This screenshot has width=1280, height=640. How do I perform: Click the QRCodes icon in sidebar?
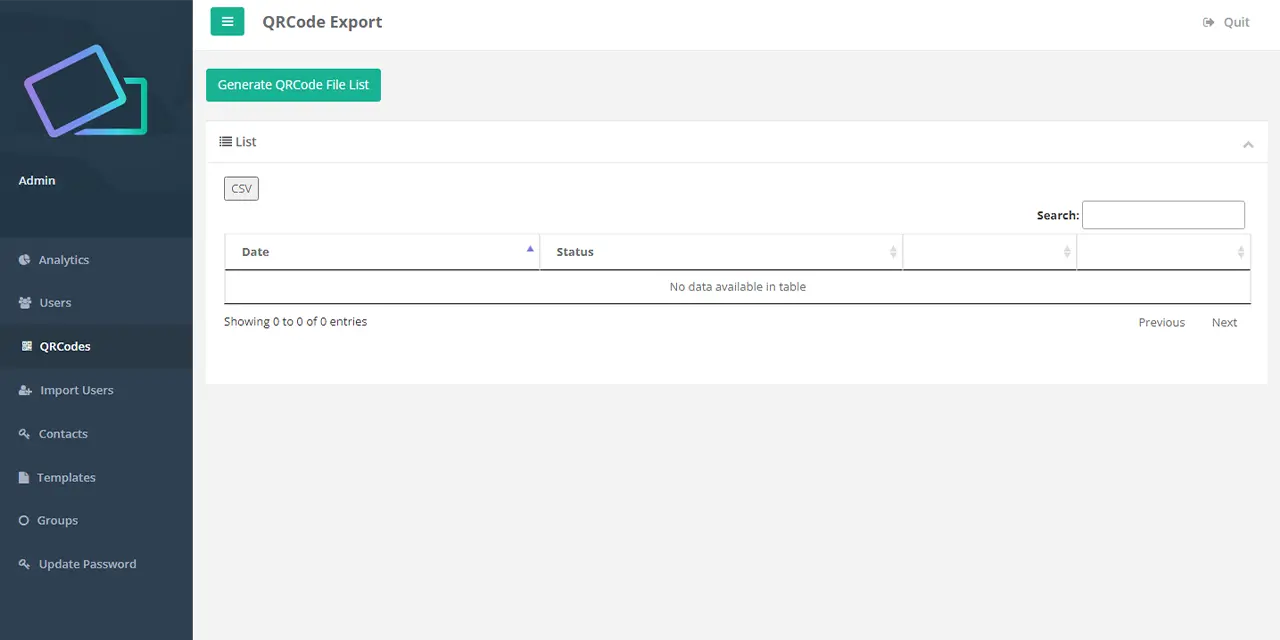[27, 347]
